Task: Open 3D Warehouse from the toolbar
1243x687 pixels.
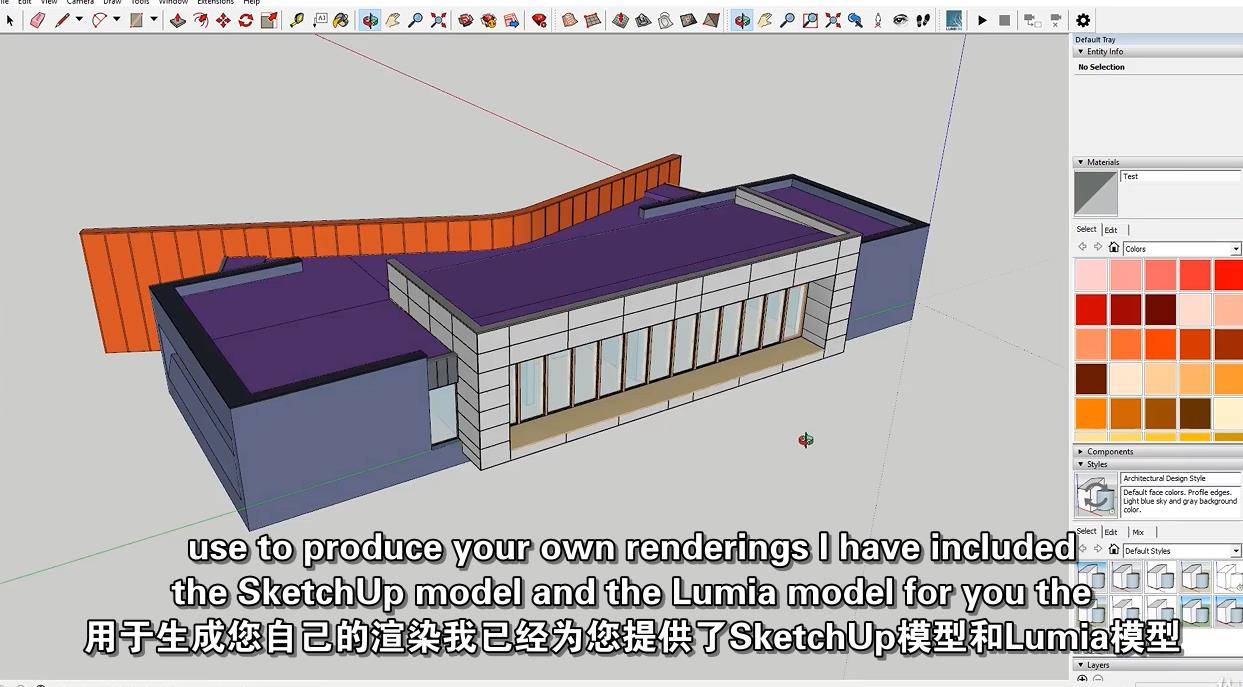Action: tap(466, 20)
